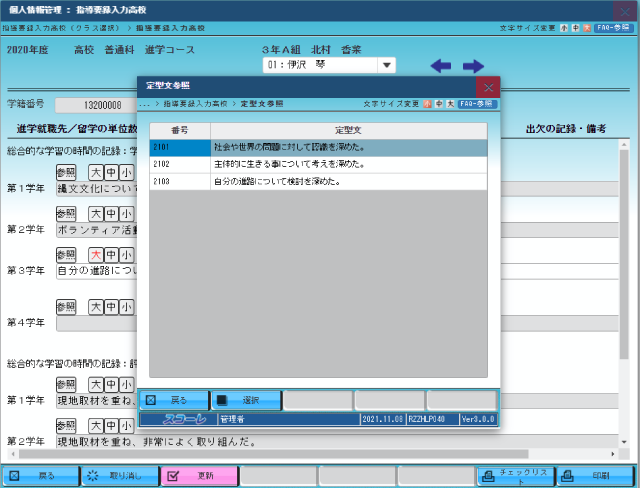Image resolution: width=640 pixels, height=489 pixels.
Task: Toggle 大 size for 第3学年 row
Action: click(x=96, y=256)
